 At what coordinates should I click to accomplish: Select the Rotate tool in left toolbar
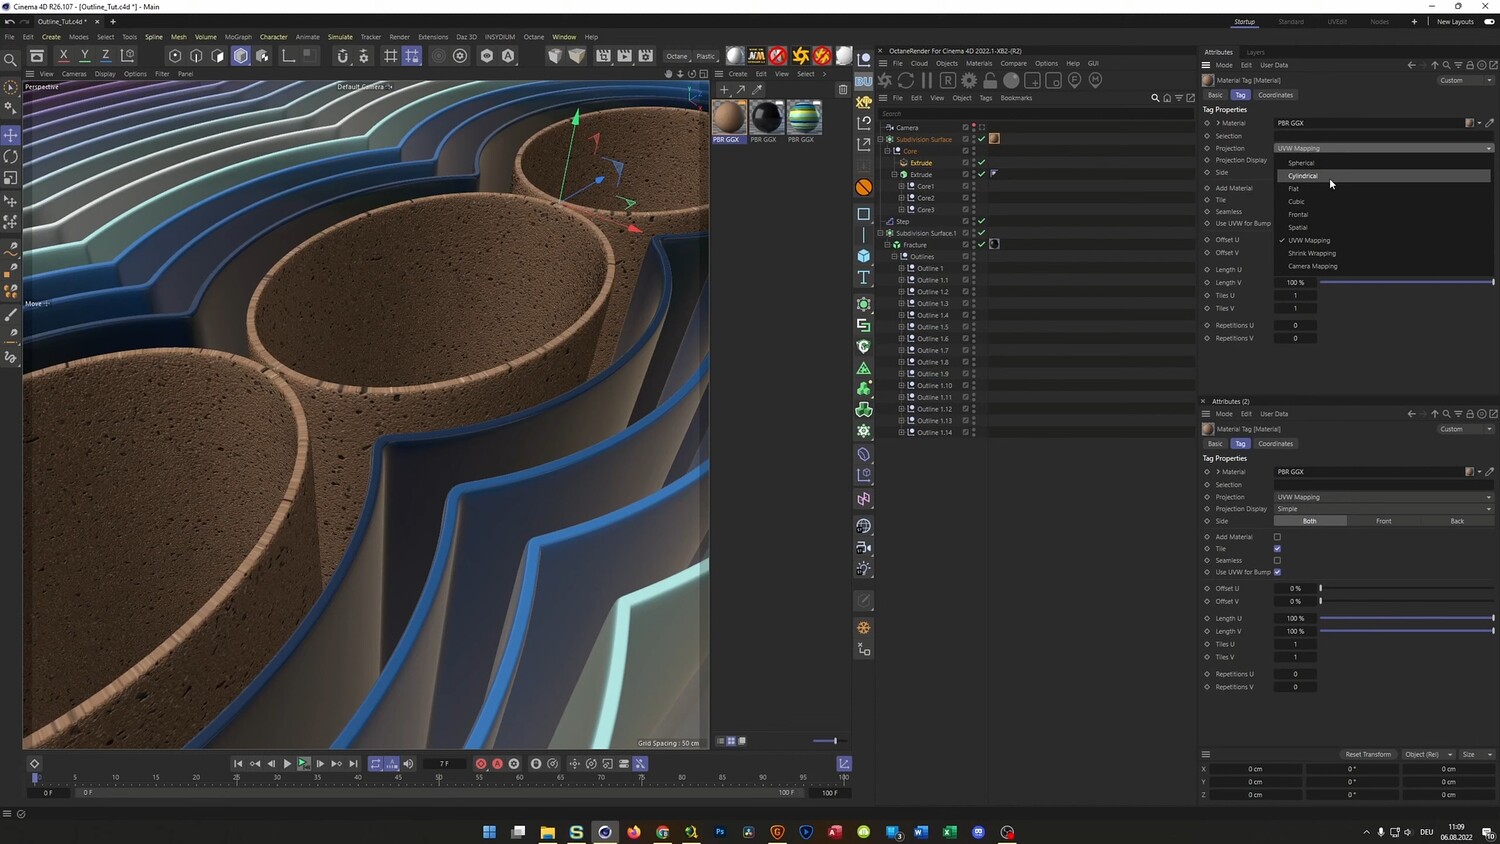(x=11, y=157)
